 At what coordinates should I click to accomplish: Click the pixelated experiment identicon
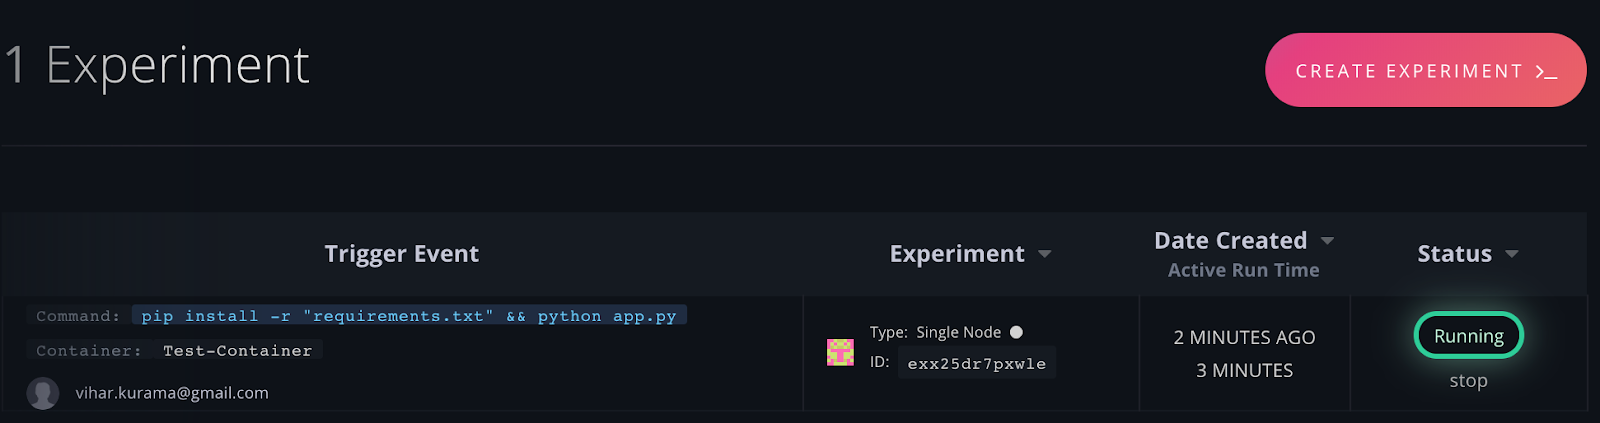tap(840, 352)
